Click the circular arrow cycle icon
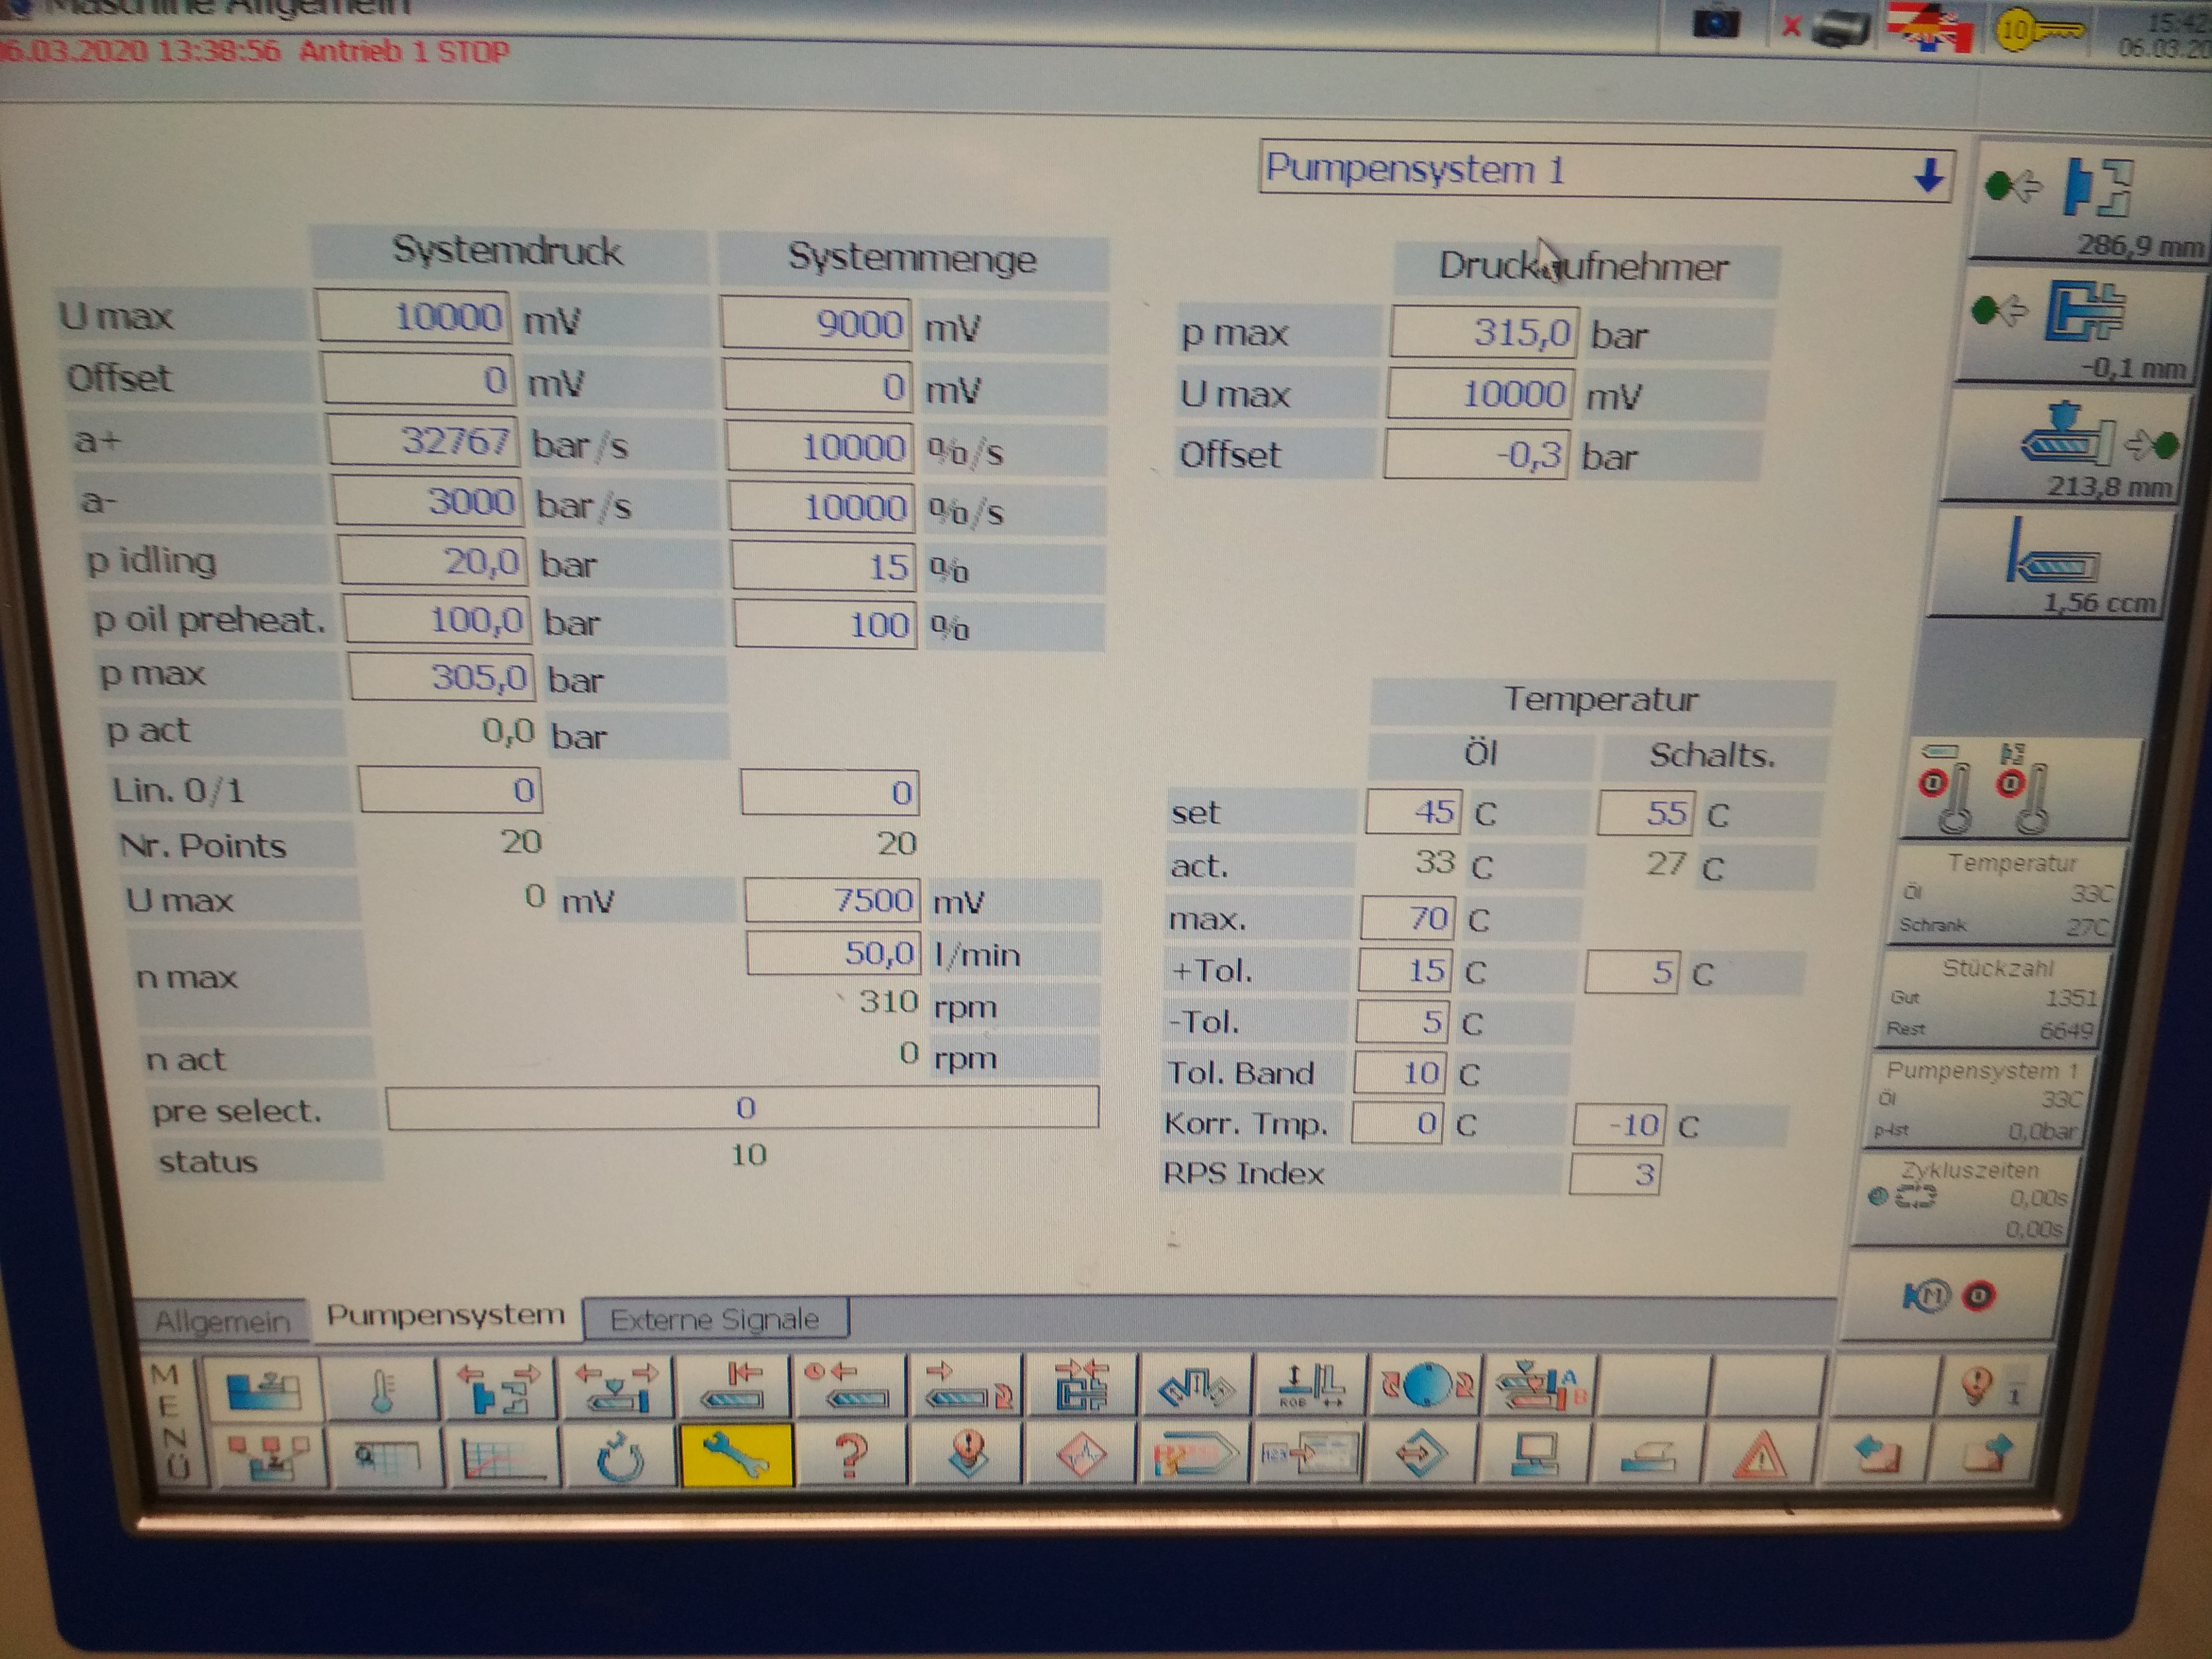This screenshot has height=1659, width=2212. point(620,1457)
